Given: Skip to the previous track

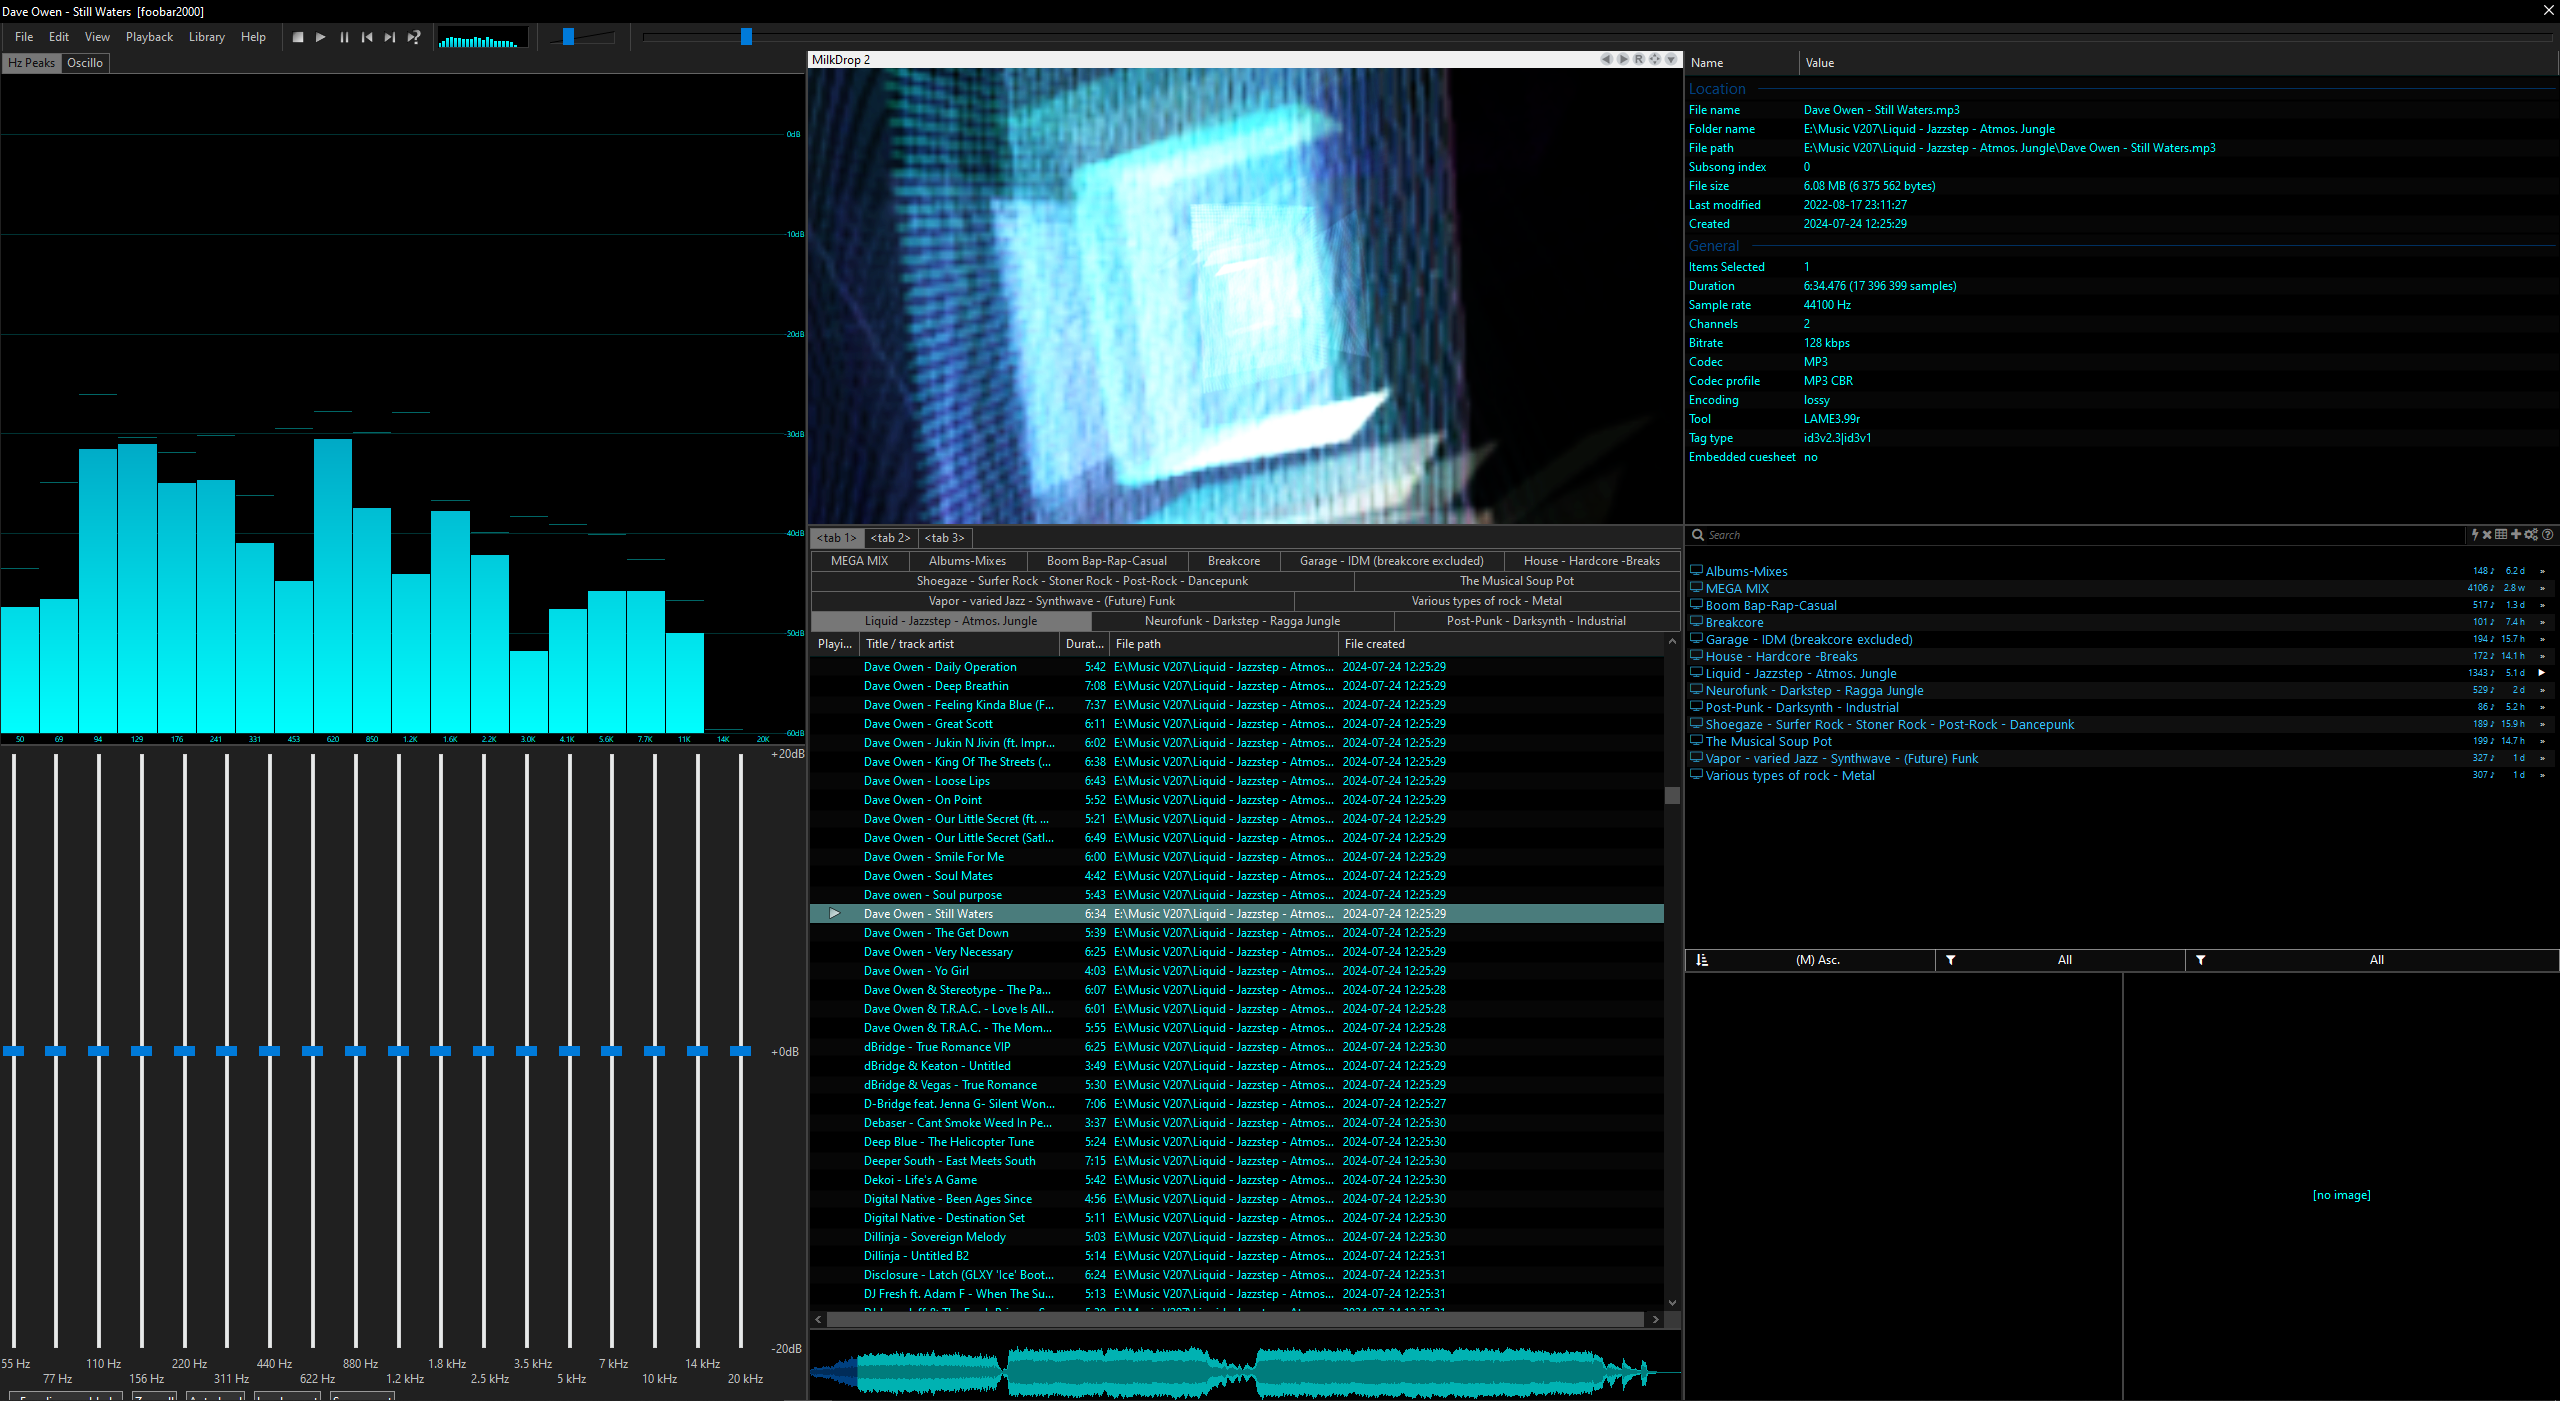Looking at the screenshot, I should point(367,37).
